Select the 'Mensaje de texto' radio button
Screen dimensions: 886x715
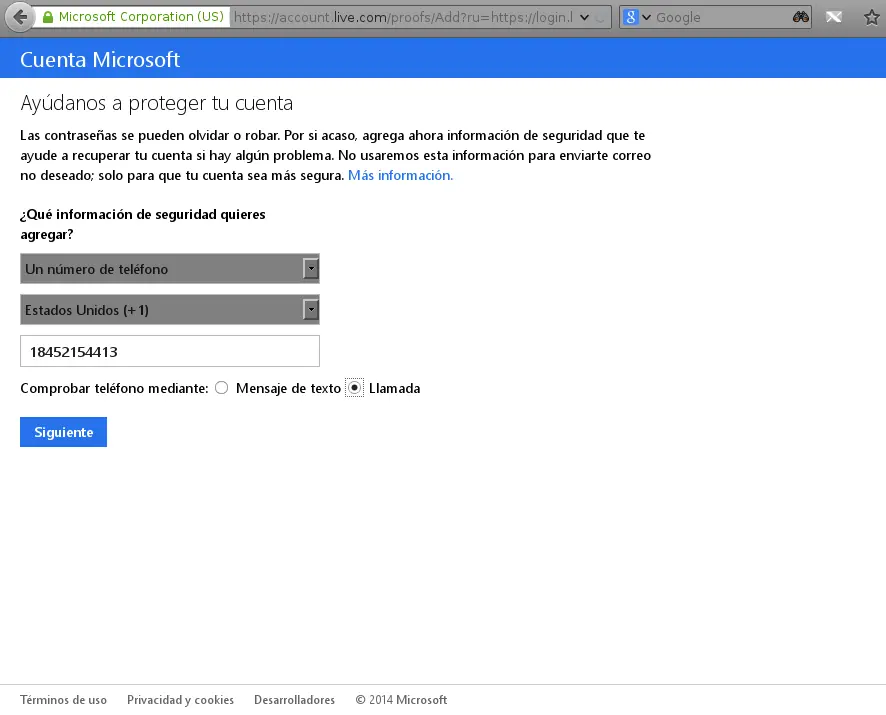[x=222, y=388]
